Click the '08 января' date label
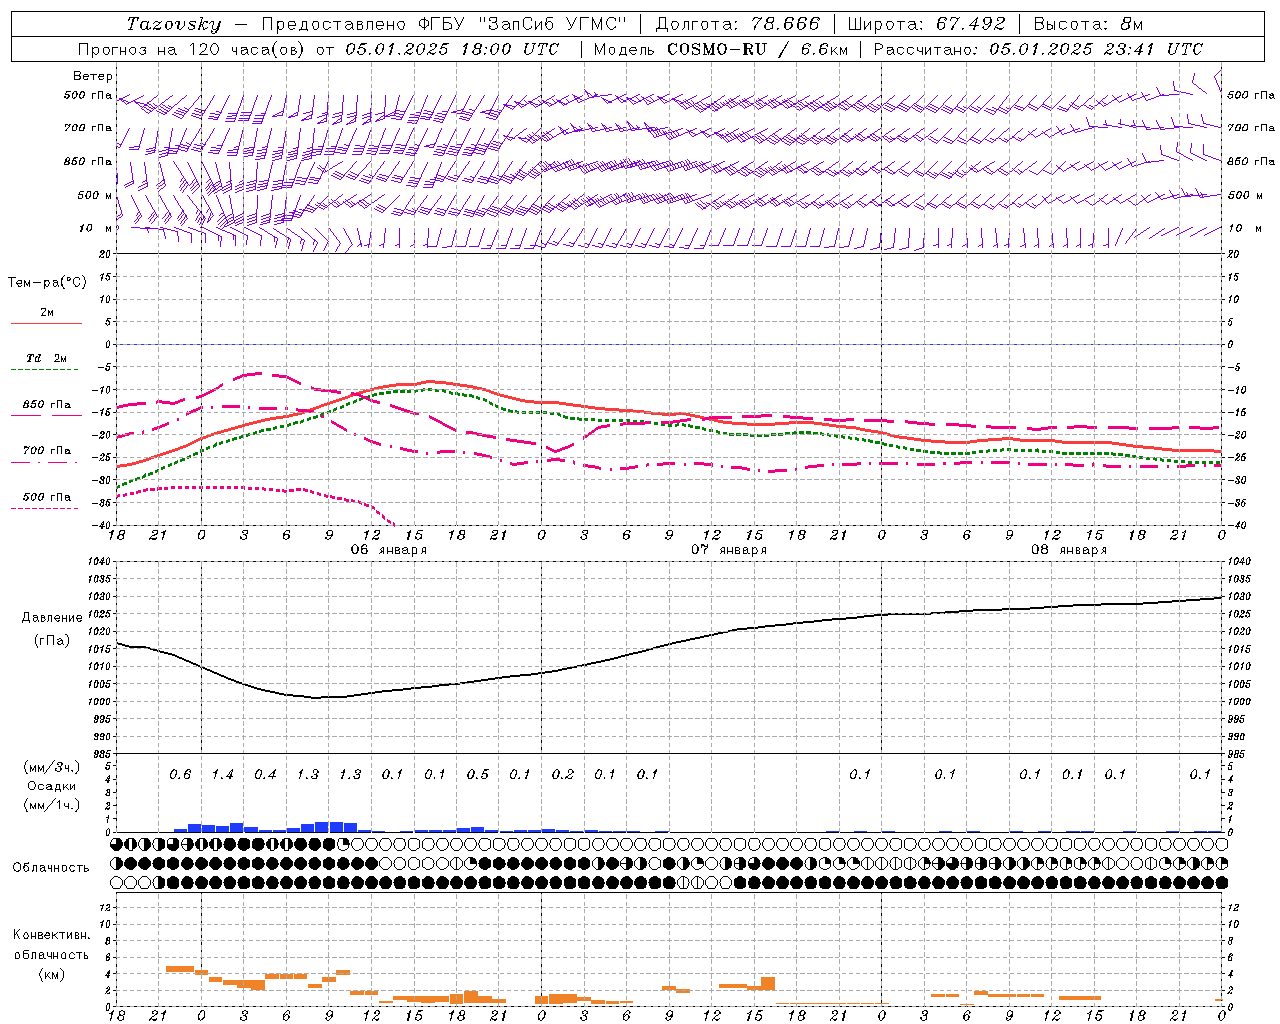 tap(1069, 550)
